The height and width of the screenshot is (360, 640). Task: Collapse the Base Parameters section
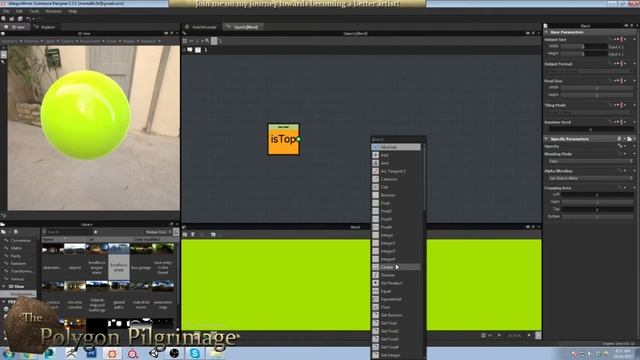click(546, 32)
